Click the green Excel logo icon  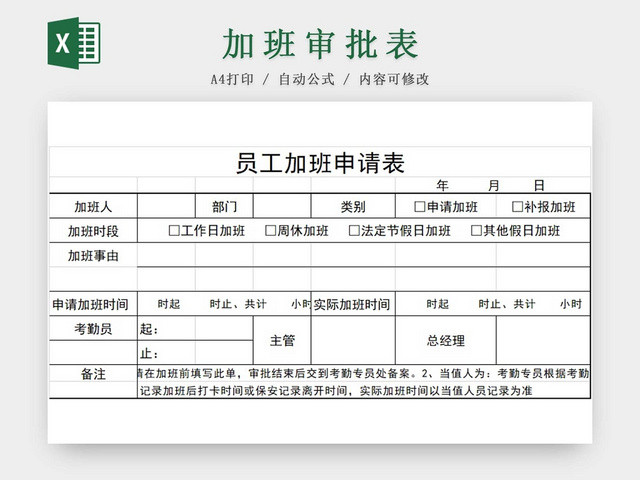point(74,43)
